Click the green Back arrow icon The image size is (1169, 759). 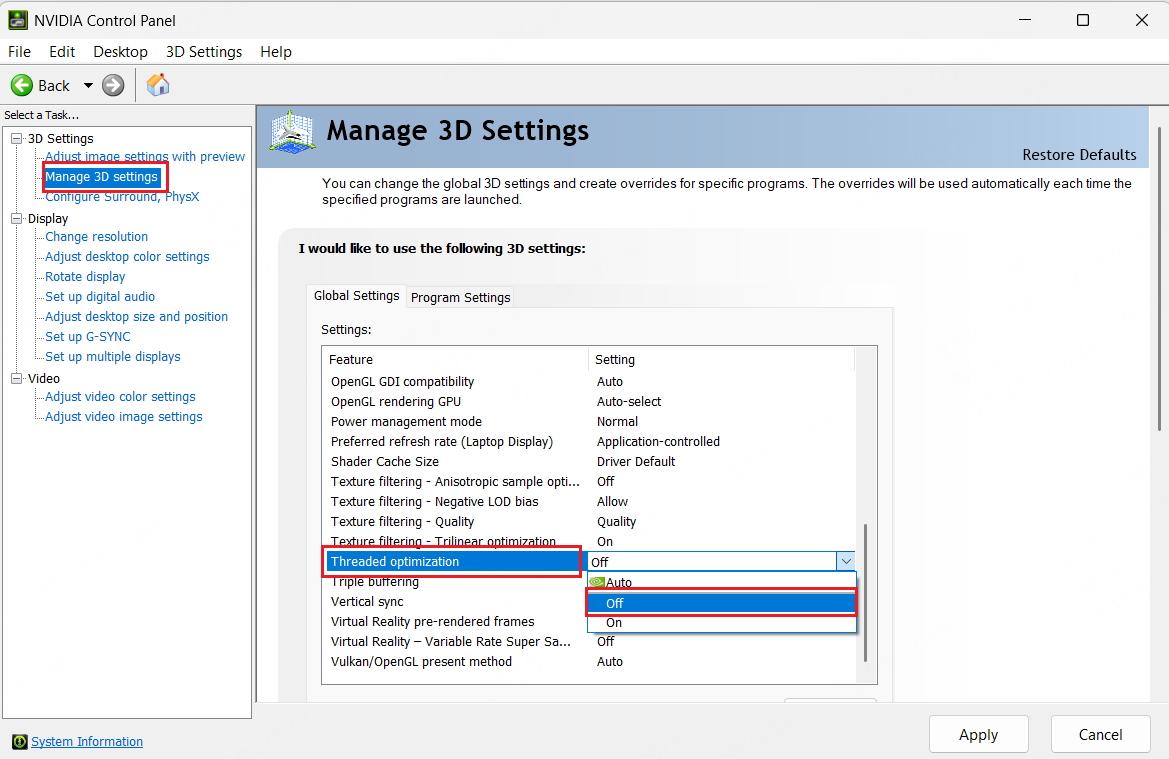[x=22, y=85]
